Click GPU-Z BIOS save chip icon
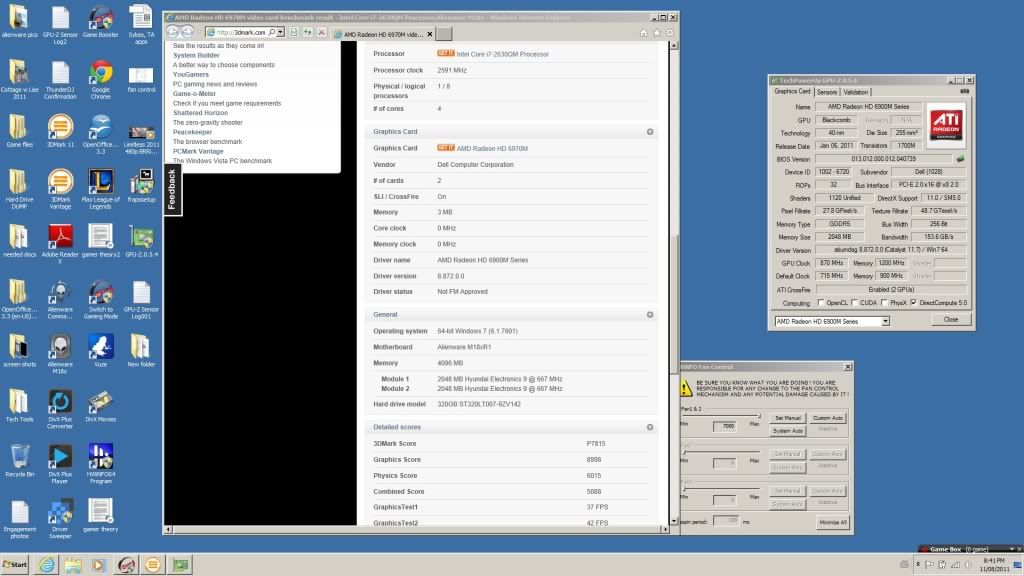 click(960, 159)
